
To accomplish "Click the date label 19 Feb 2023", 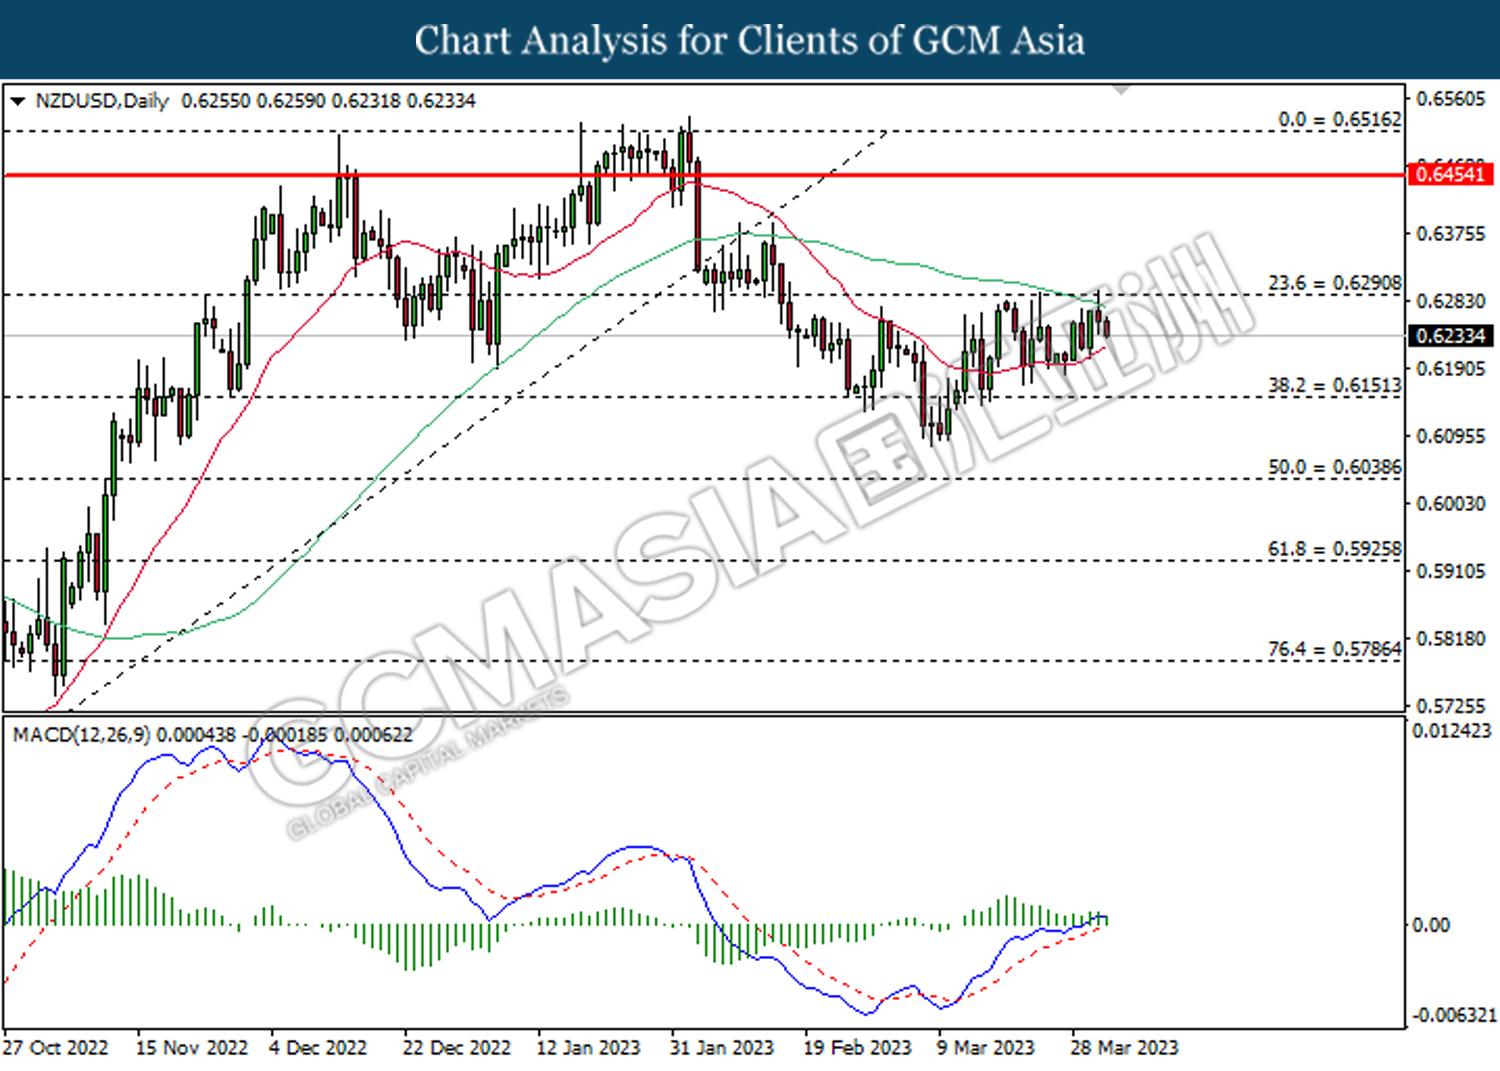I will point(857,1048).
